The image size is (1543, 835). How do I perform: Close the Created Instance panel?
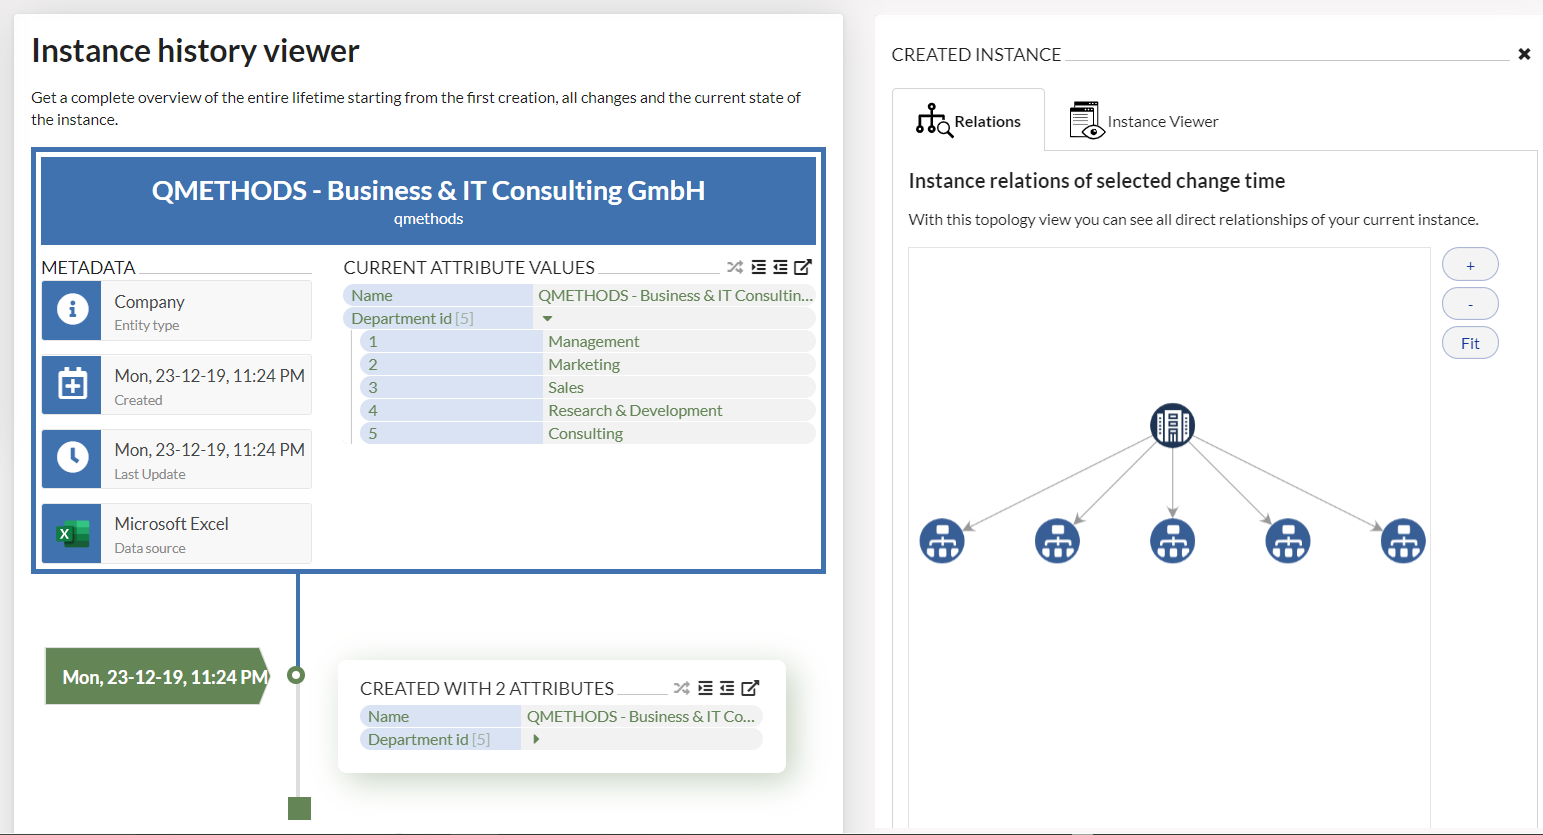[x=1524, y=54]
